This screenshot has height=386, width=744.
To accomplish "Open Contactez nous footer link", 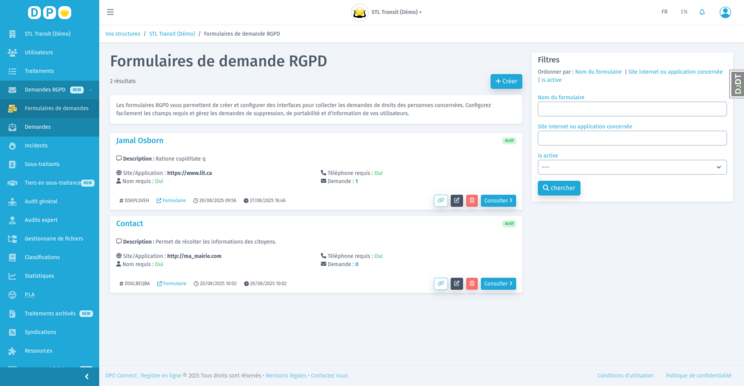I will pyautogui.click(x=329, y=376).
